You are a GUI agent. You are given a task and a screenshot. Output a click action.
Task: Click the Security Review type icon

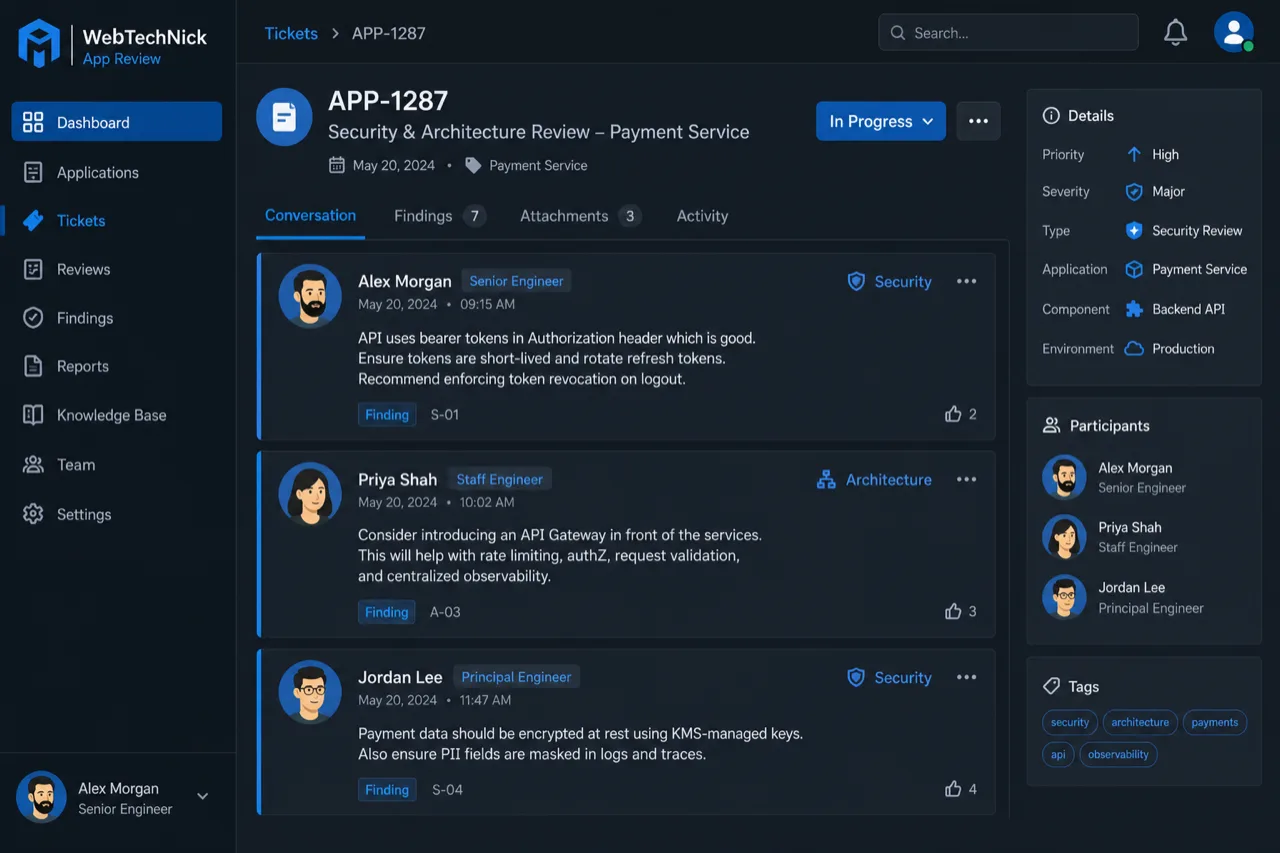(x=1134, y=230)
